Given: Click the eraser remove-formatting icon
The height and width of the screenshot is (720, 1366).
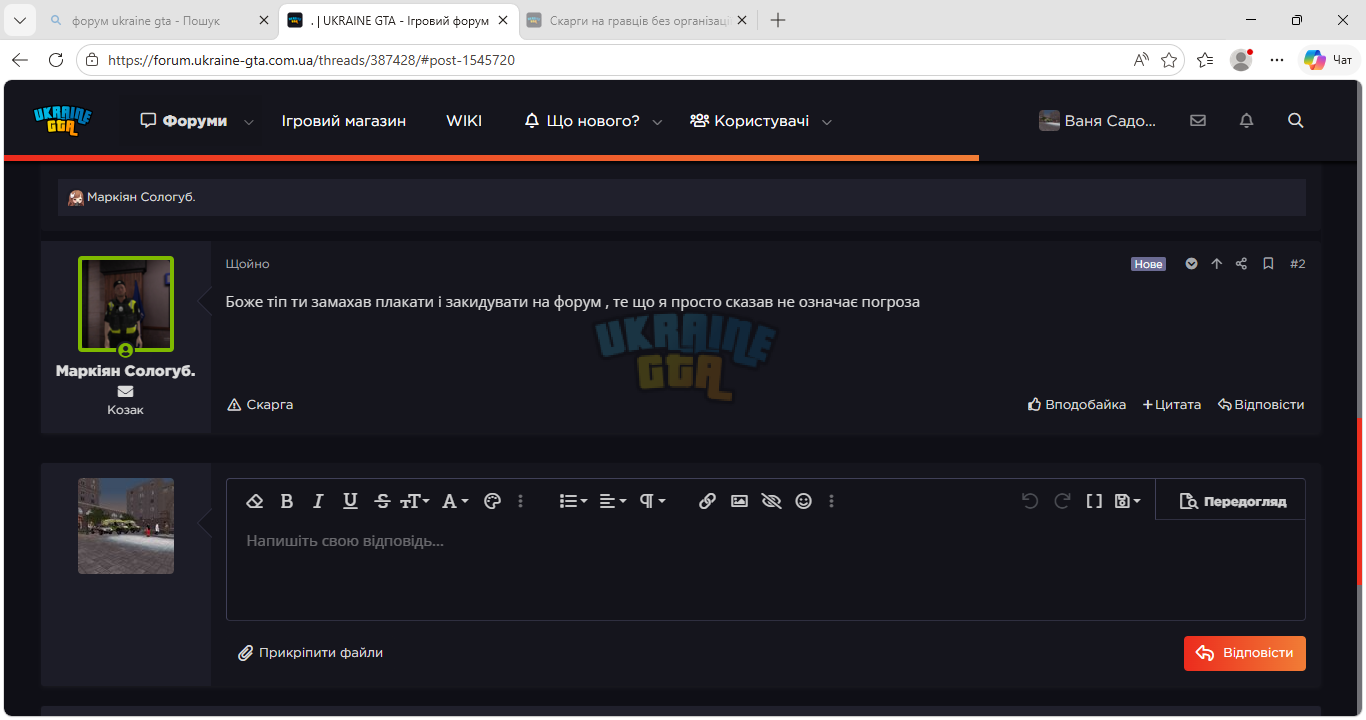Looking at the screenshot, I should pyautogui.click(x=255, y=501).
